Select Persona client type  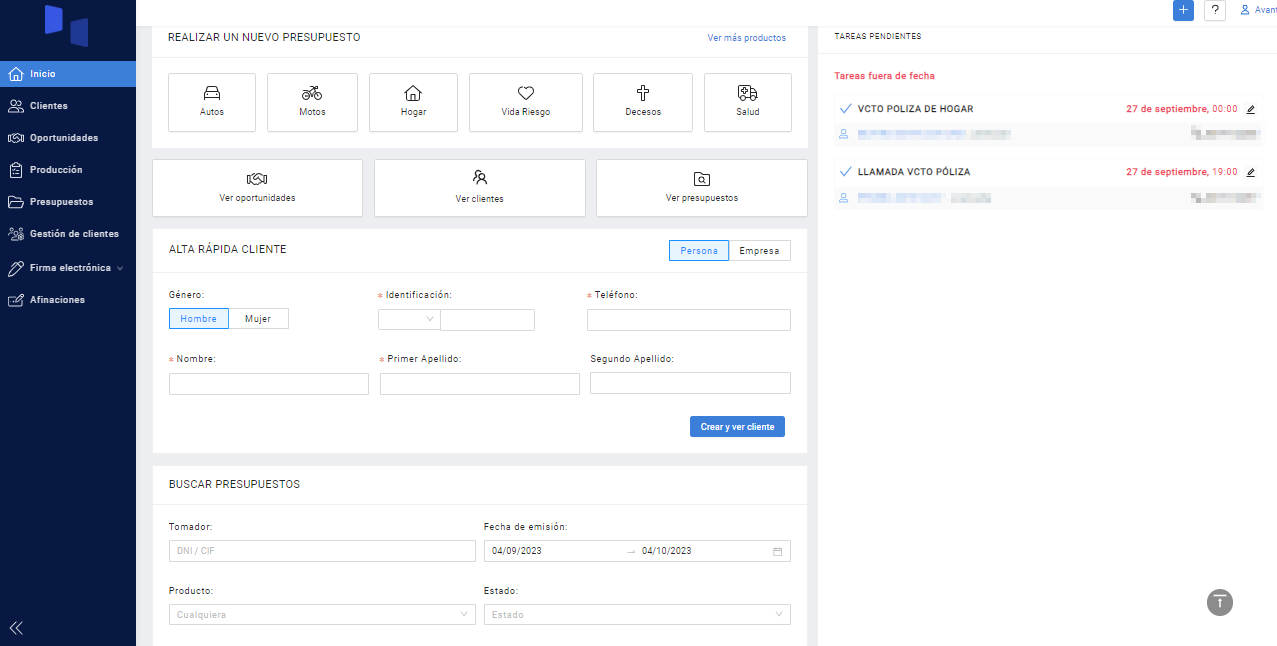[699, 251]
